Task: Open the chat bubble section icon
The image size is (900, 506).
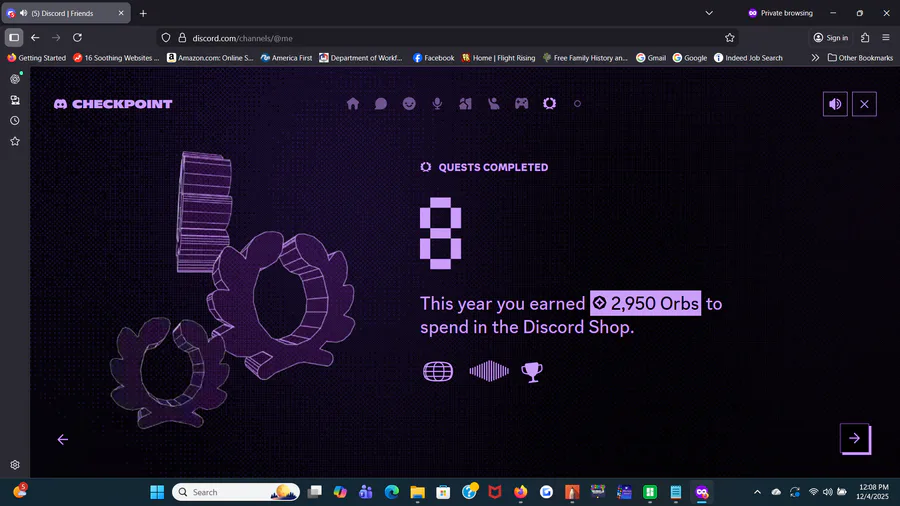Action: [381, 104]
